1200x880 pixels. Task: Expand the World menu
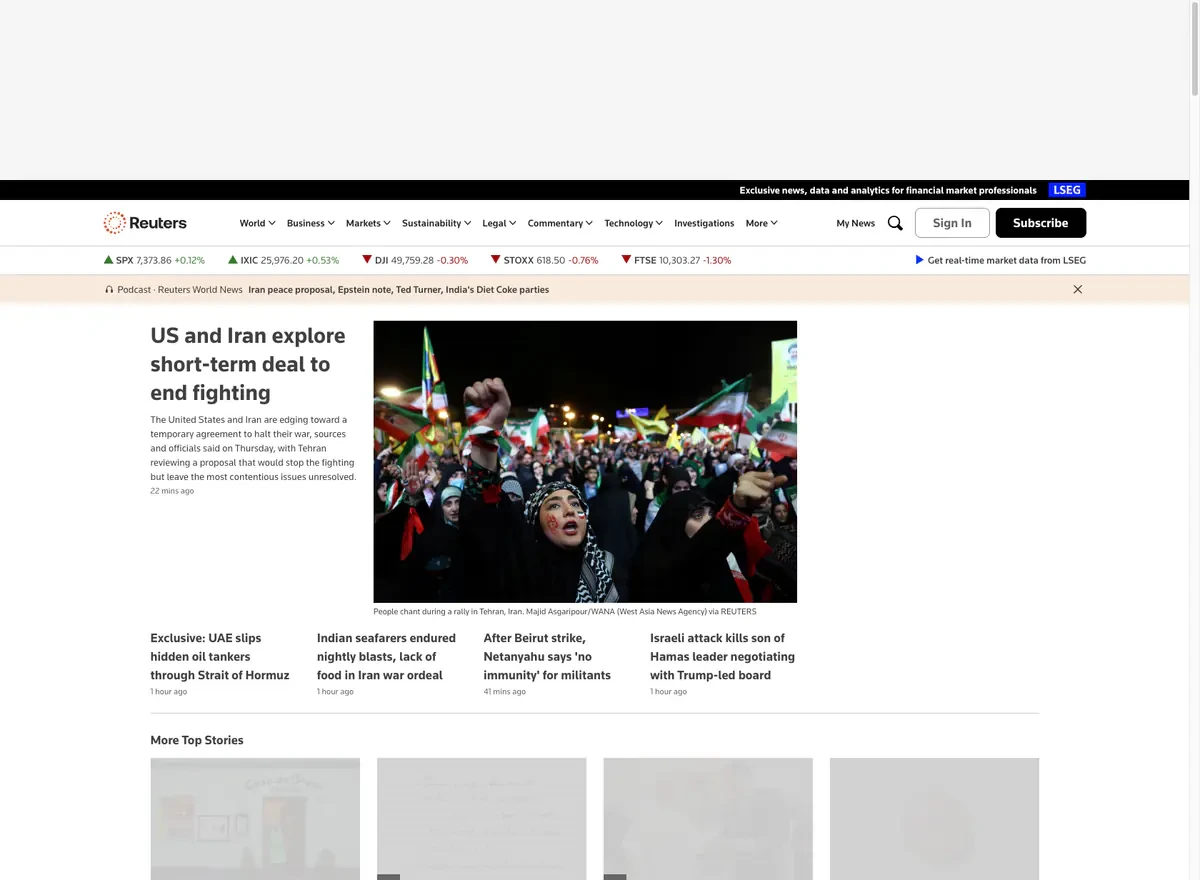(x=257, y=223)
